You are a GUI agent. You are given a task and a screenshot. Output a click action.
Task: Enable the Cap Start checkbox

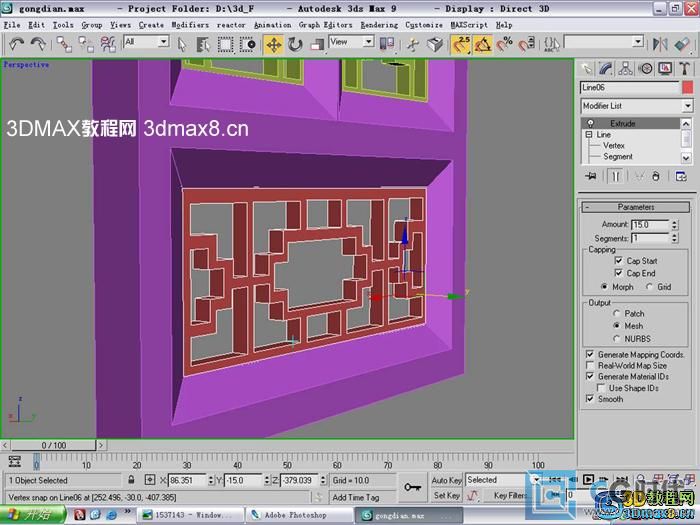618,260
